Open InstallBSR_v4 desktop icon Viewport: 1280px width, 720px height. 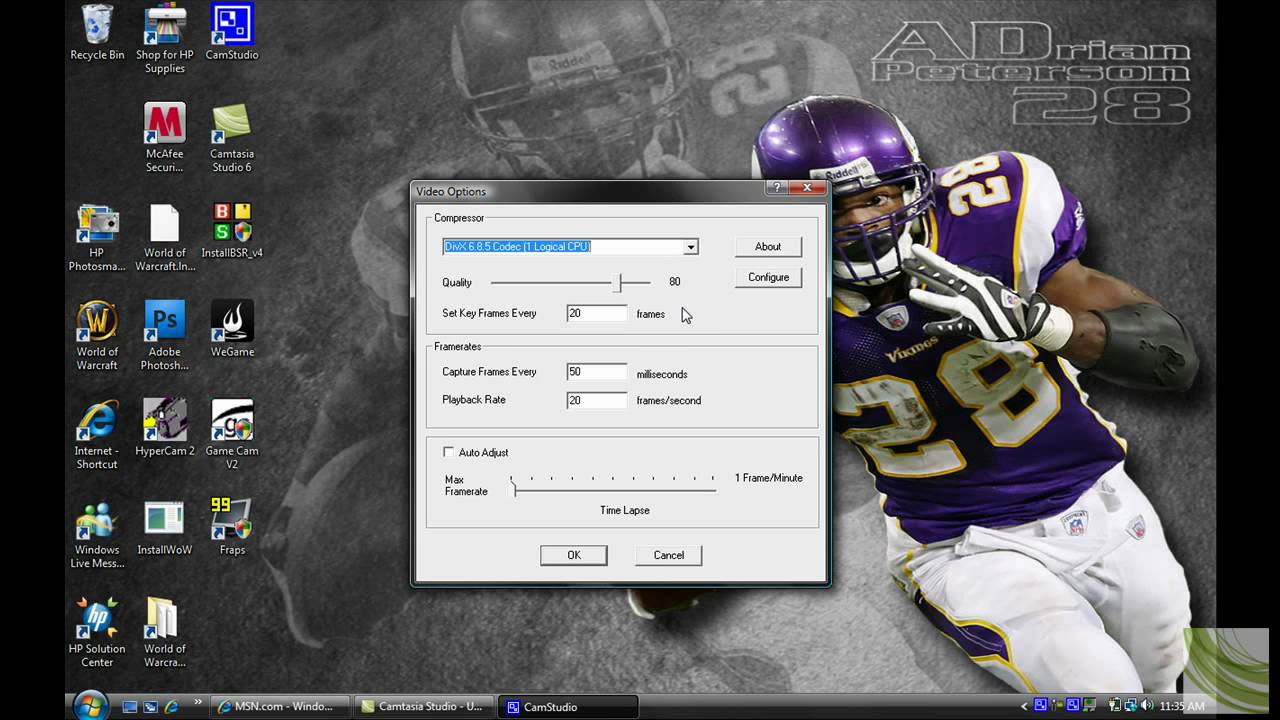point(232,231)
